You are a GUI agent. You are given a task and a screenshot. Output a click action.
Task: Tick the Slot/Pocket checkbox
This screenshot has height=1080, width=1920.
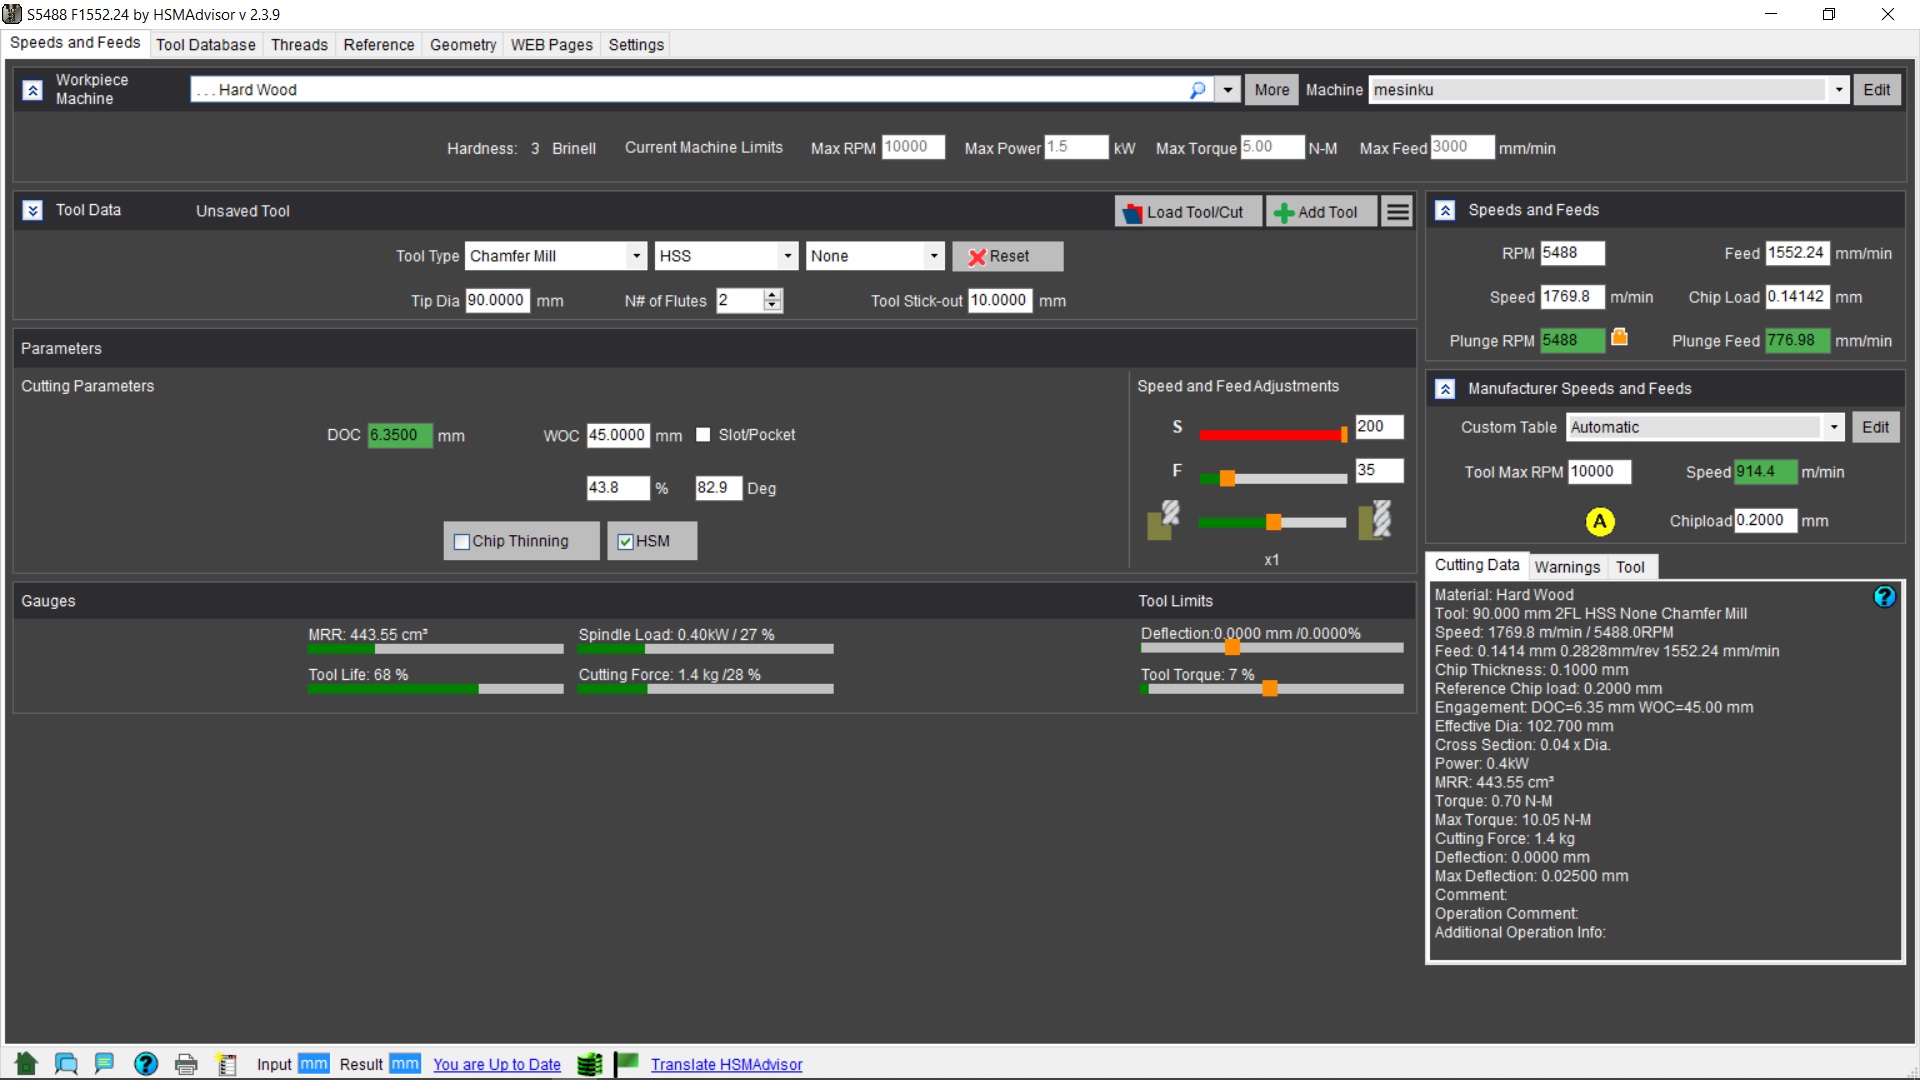(x=703, y=435)
